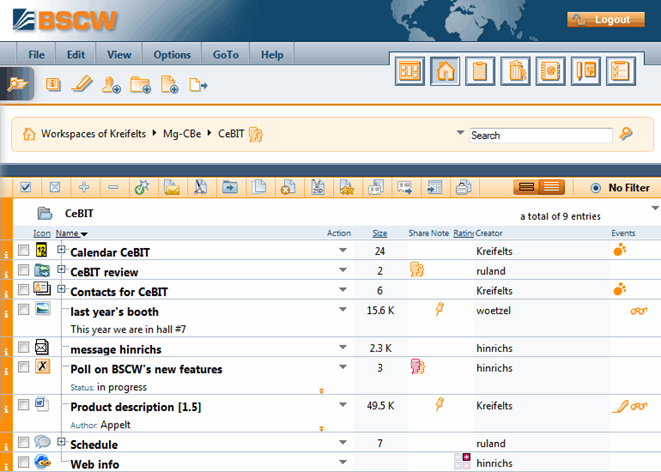
Task: Go to the home folder icon
Action: pos(445,71)
